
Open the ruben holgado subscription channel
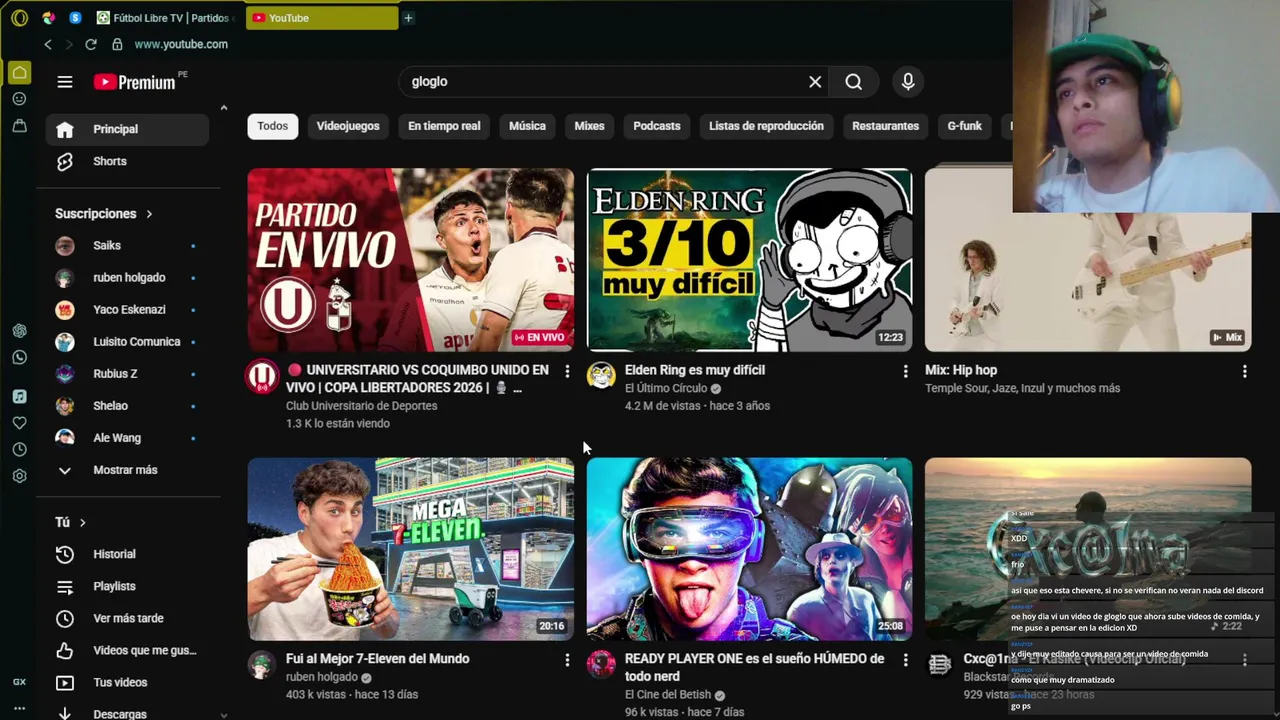127,277
